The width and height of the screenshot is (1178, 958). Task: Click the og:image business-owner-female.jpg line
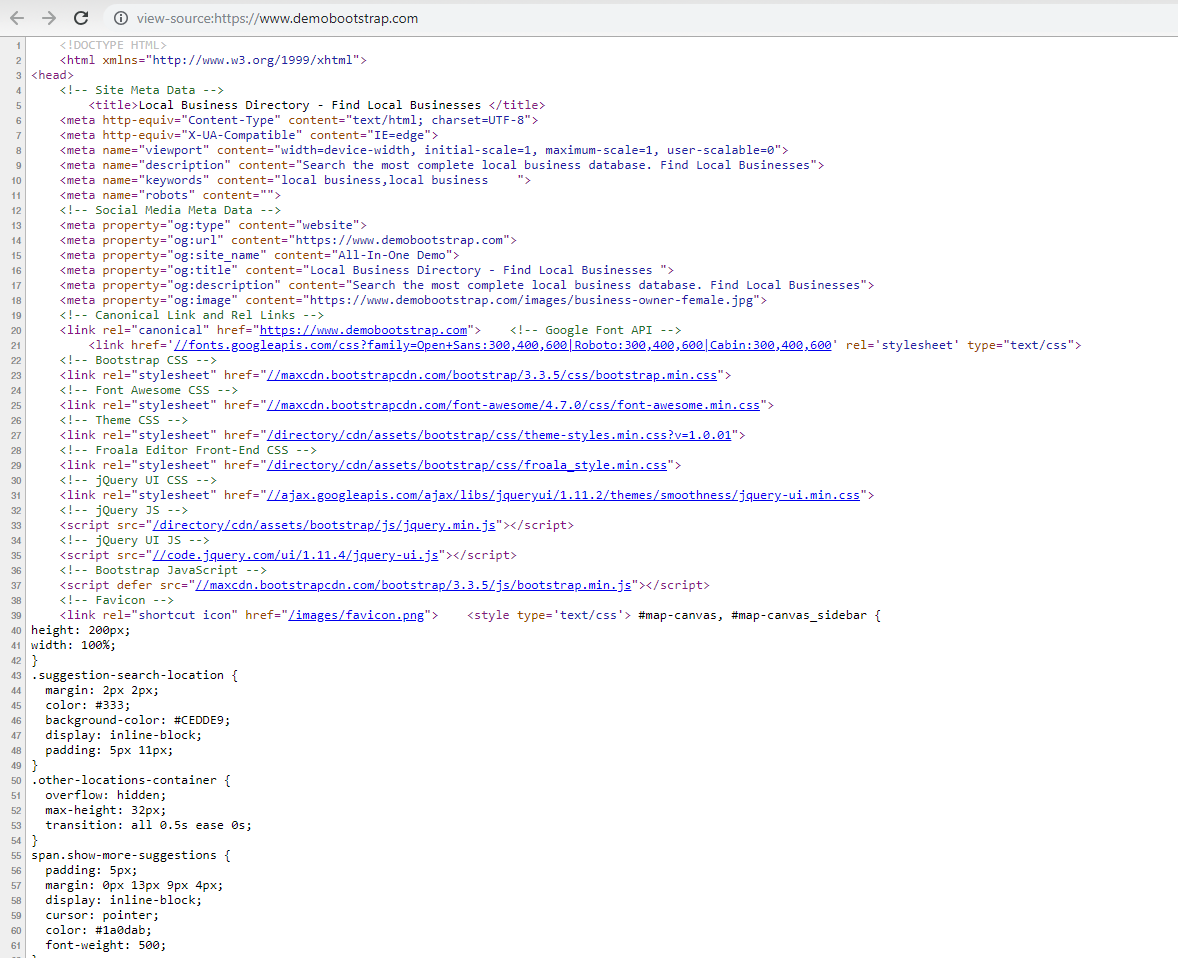point(413,301)
